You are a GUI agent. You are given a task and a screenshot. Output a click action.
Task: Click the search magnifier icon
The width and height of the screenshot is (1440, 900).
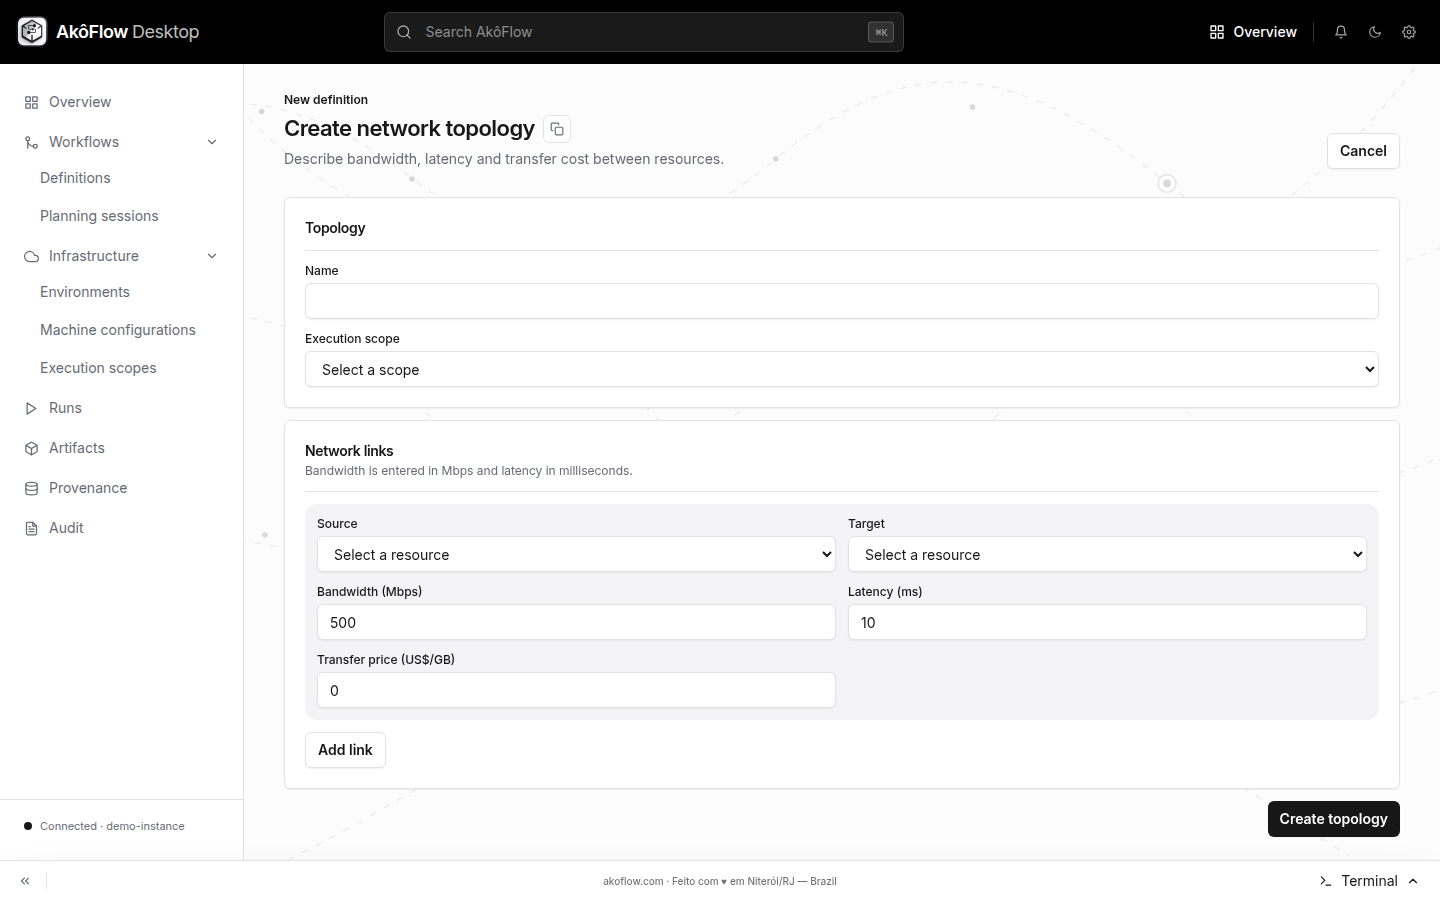pyautogui.click(x=404, y=32)
